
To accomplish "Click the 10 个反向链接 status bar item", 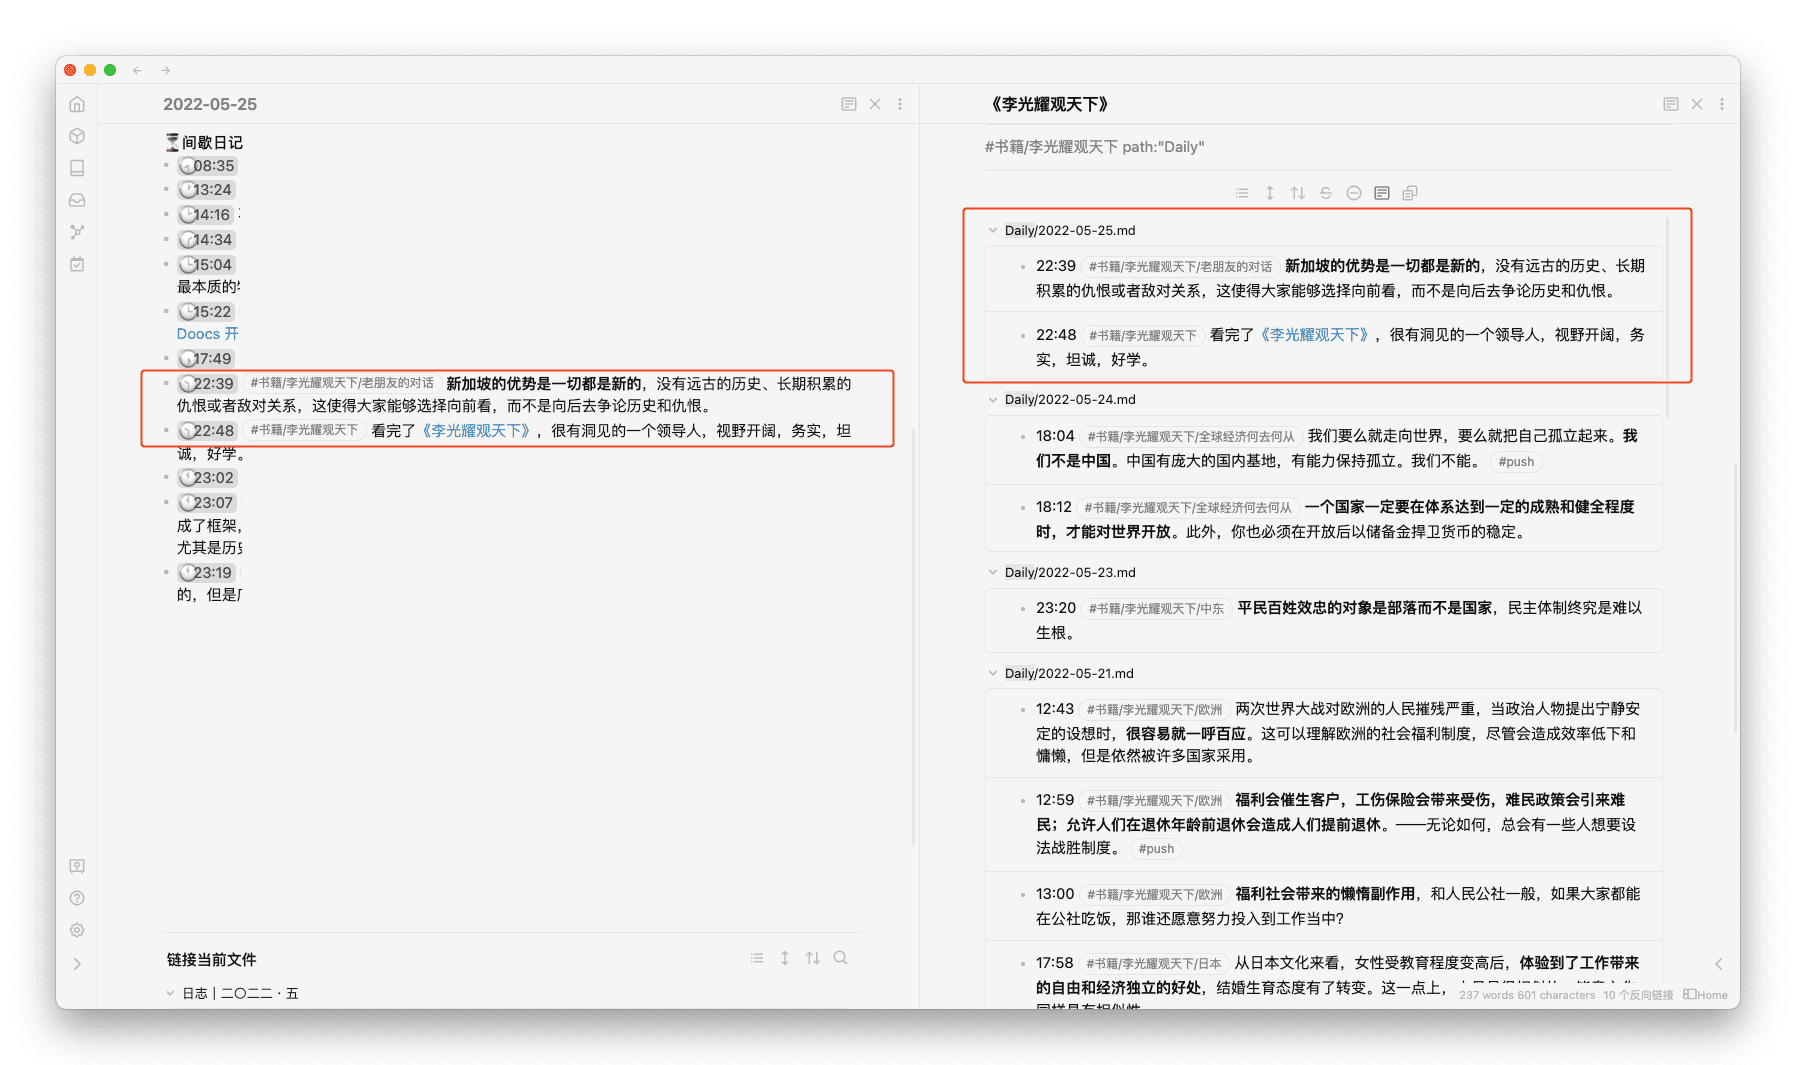I will 1638,995.
